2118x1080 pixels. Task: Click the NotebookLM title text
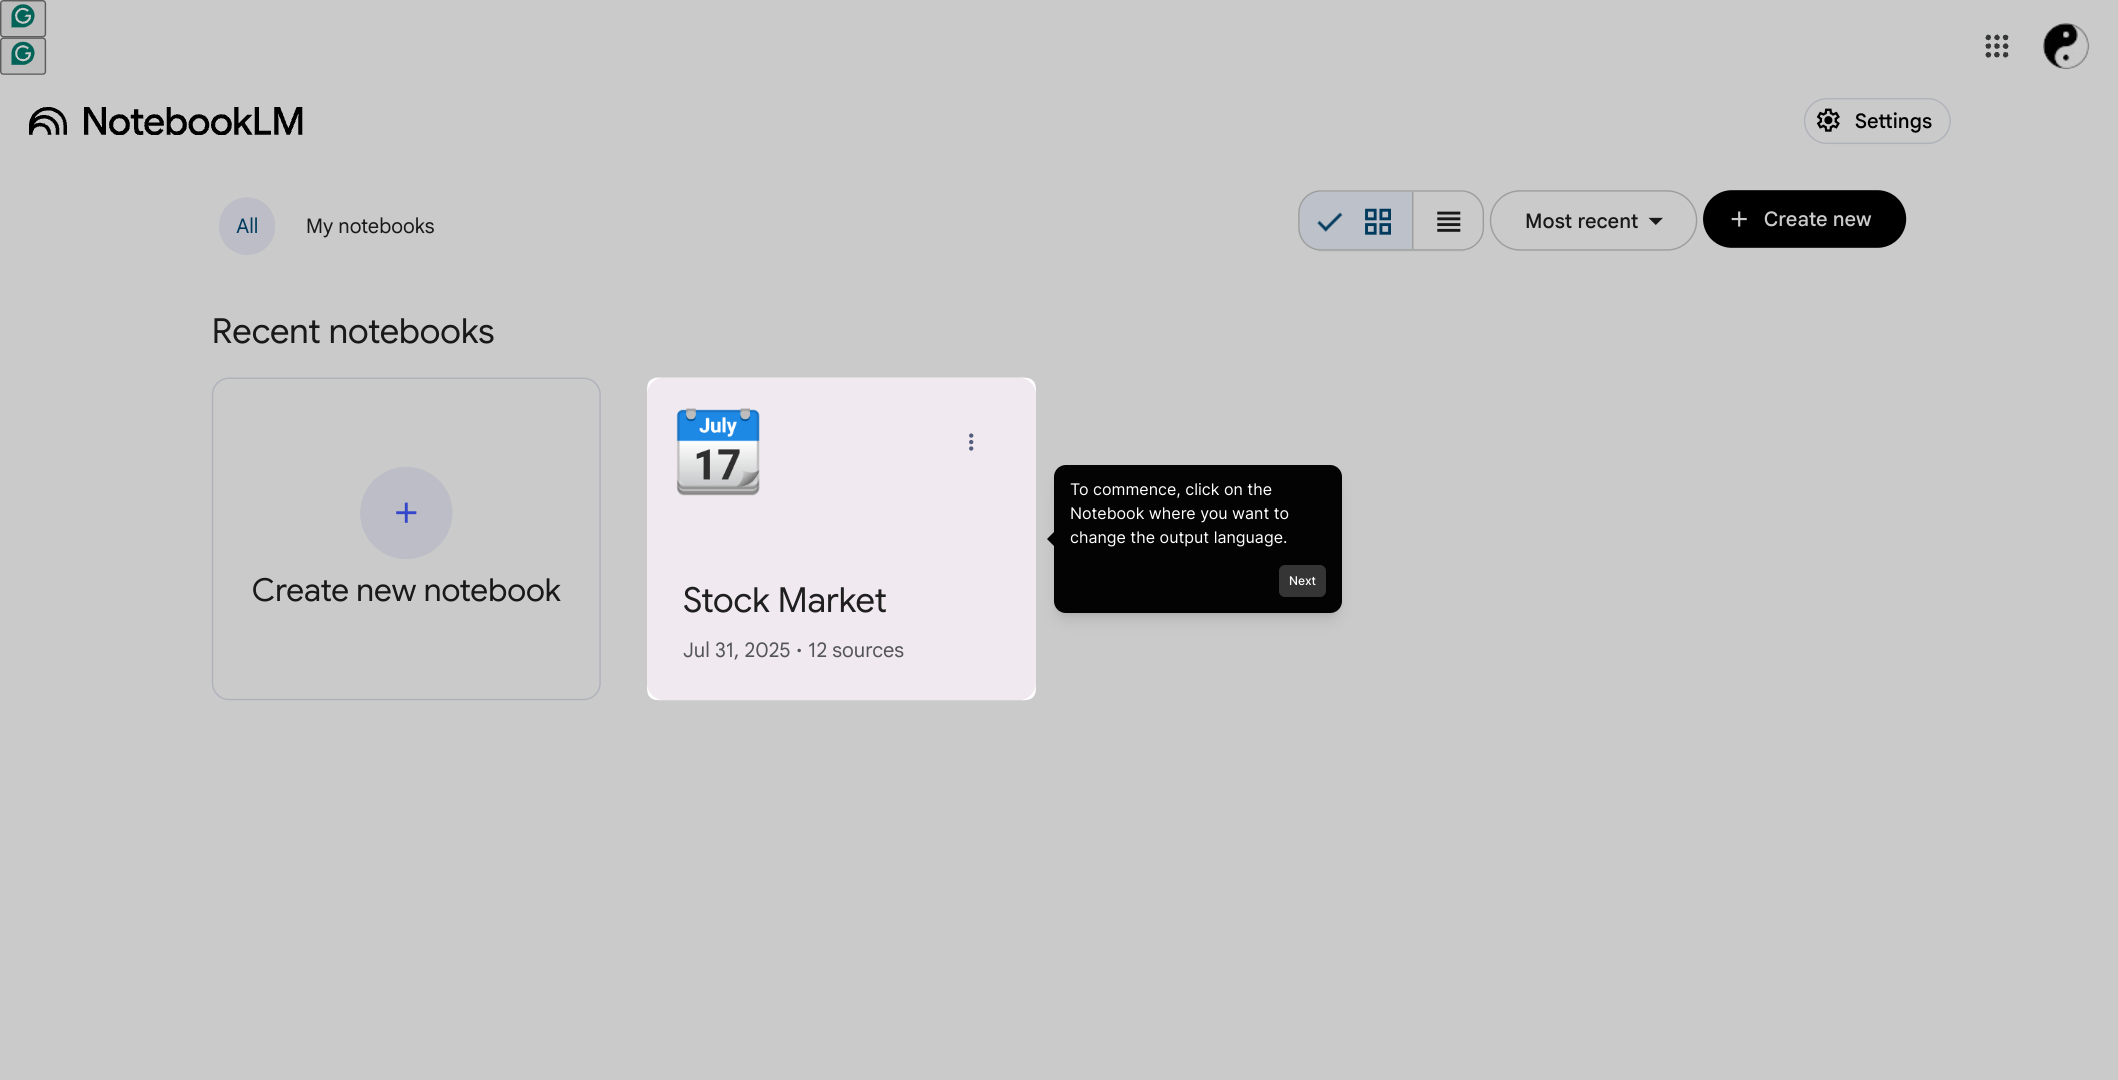pos(193,122)
